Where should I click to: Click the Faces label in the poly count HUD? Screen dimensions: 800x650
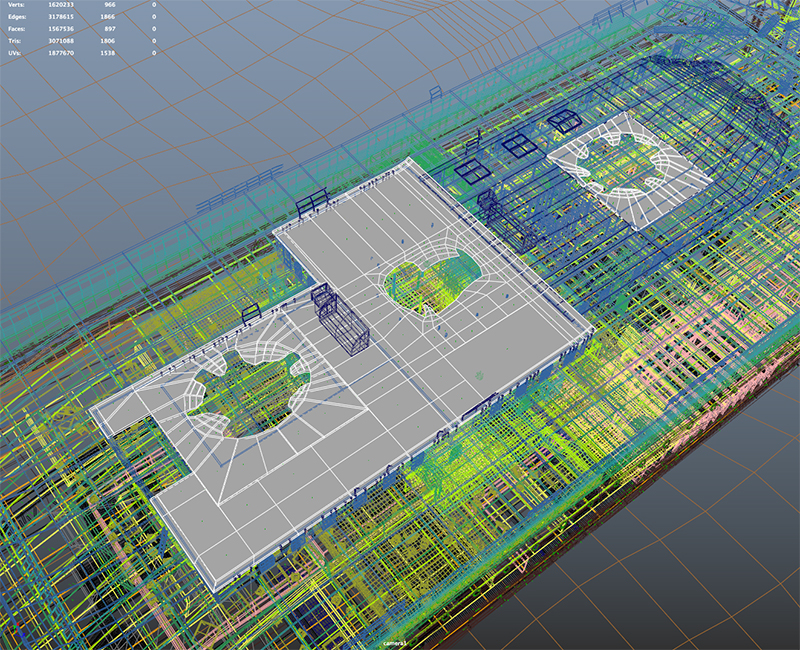click(15, 29)
